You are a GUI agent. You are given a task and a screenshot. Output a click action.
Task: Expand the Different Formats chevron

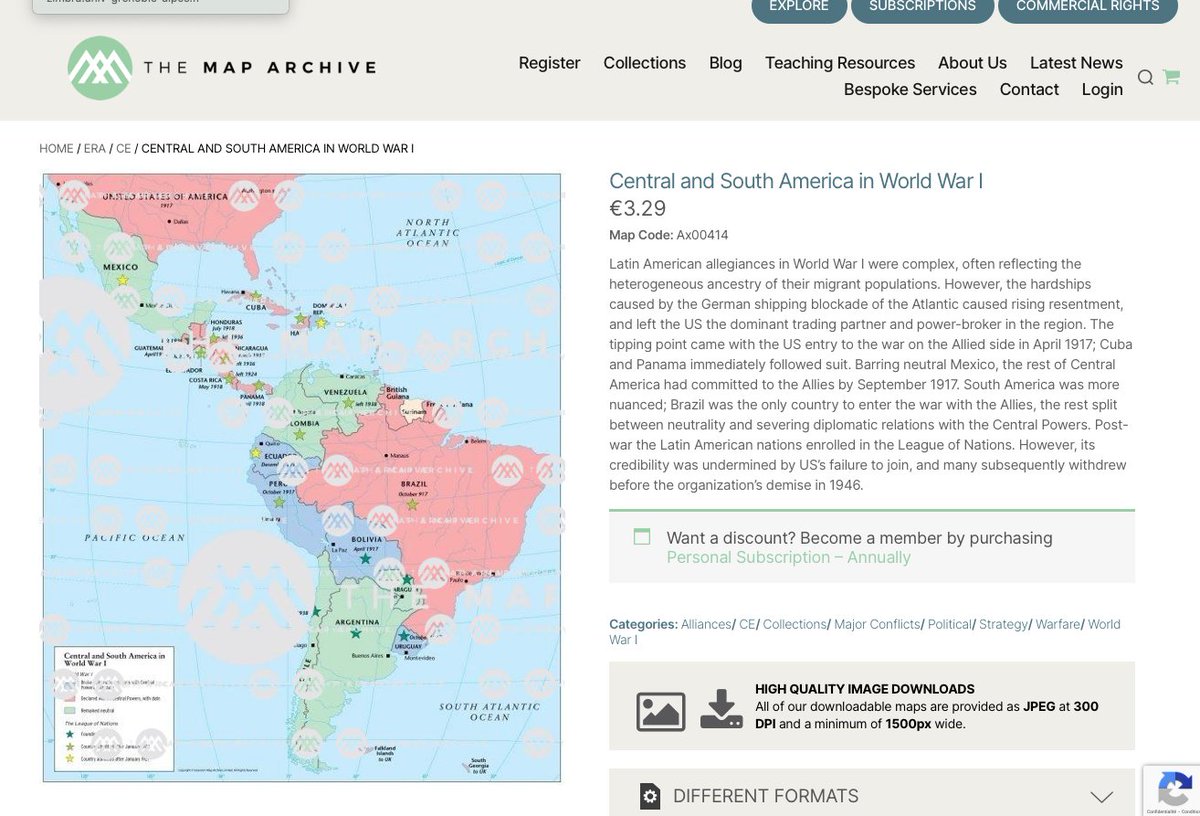point(1101,797)
